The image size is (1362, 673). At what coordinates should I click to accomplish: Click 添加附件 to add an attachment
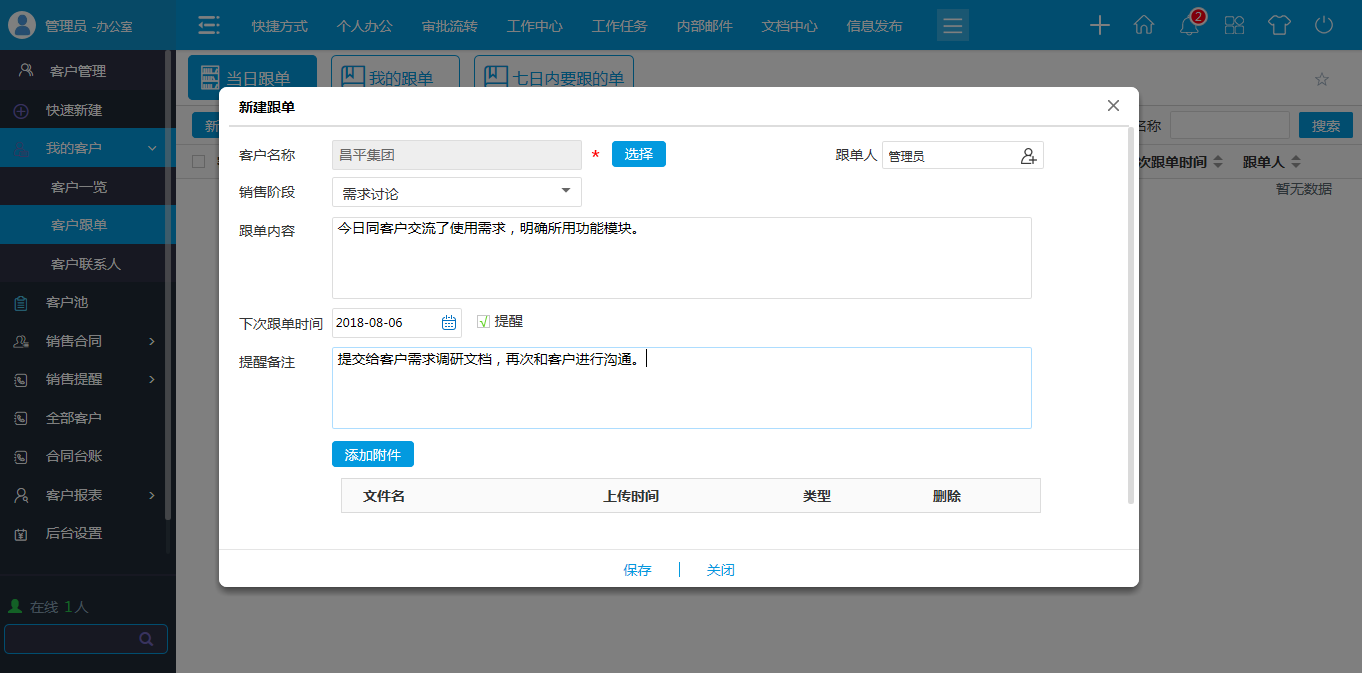point(372,454)
